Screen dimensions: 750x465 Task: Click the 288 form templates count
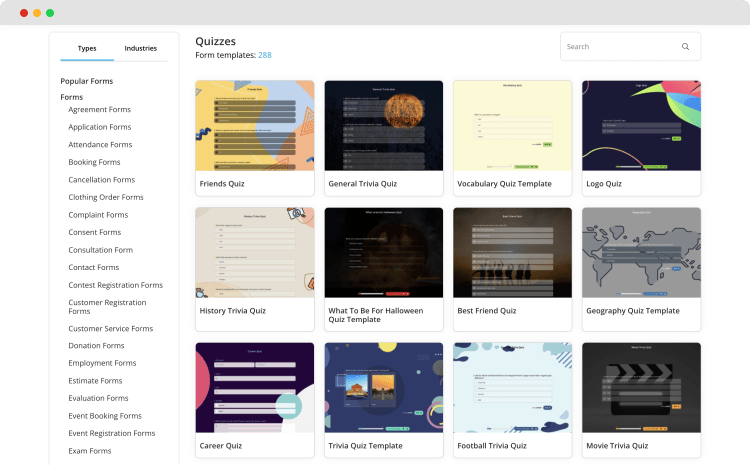point(265,55)
